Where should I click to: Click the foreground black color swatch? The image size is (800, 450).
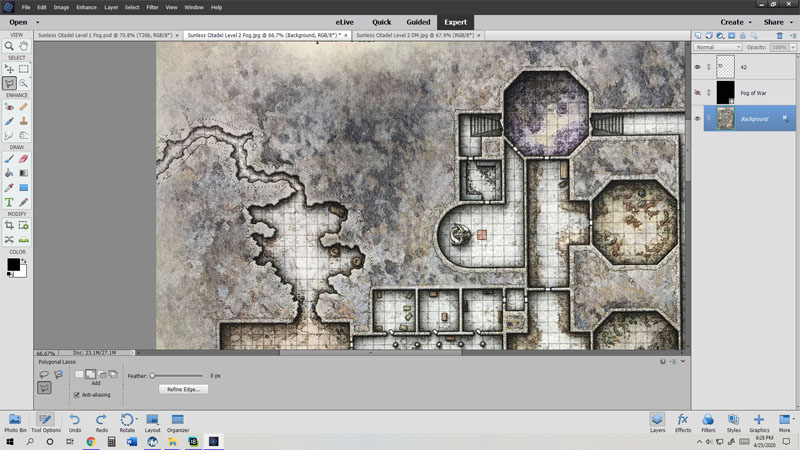[x=13, y=264]
